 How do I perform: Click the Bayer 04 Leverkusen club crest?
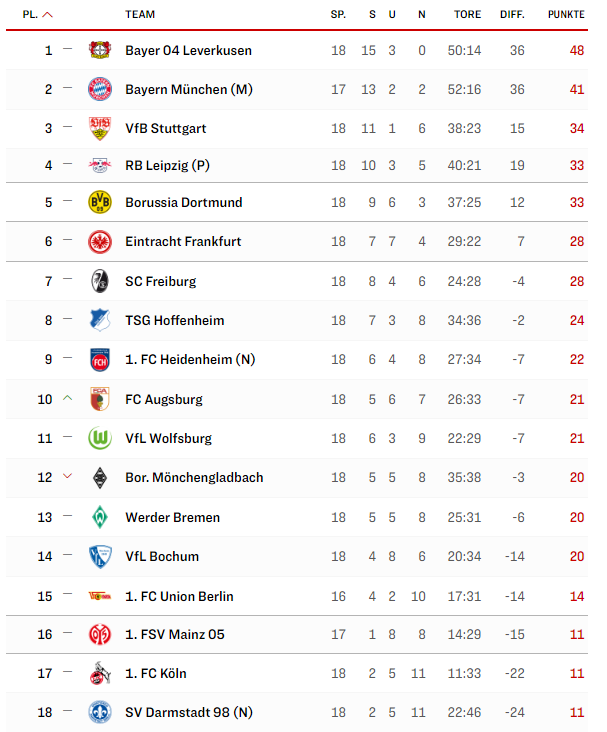tap(99, 50)
